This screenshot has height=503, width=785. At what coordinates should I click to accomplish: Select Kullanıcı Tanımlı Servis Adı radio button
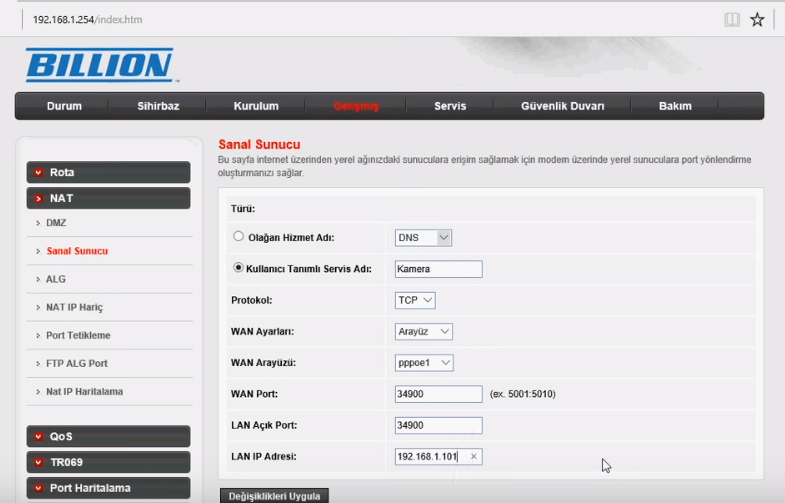(238, 268)
